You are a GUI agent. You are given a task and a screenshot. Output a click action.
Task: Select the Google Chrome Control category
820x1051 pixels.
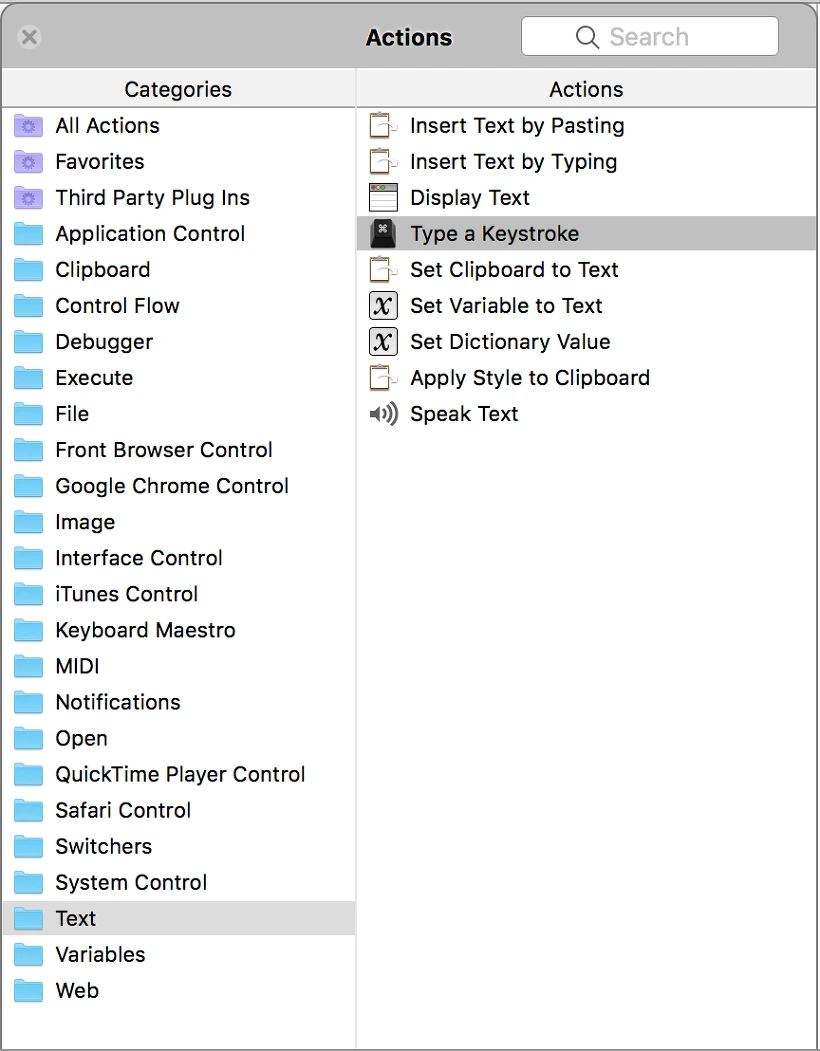click(178, 486)
